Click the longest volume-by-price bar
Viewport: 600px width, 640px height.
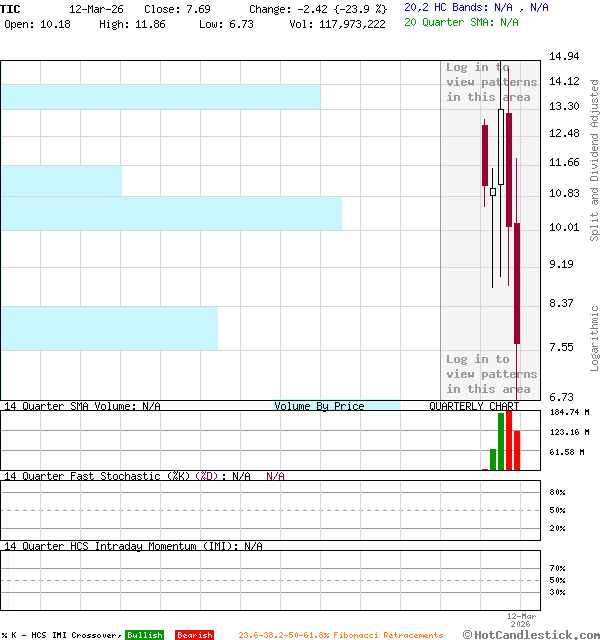point(171,213)
